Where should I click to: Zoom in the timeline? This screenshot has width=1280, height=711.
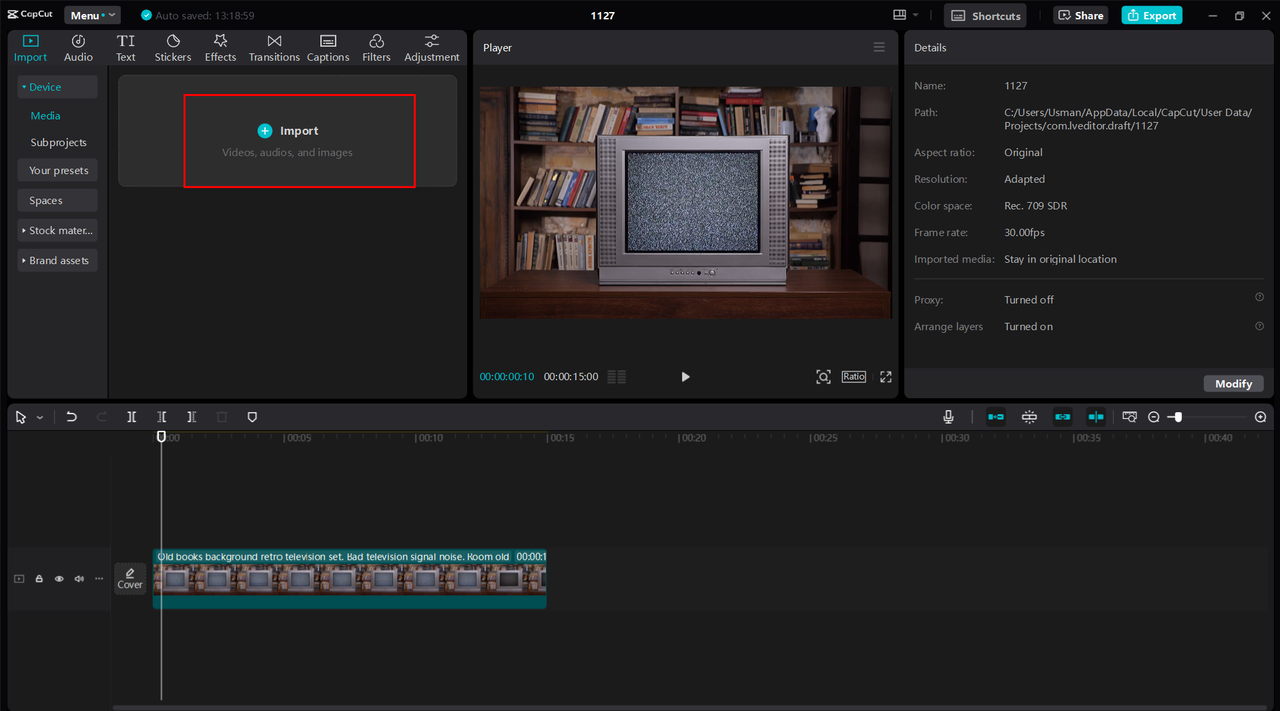[x=1260, y=417]
